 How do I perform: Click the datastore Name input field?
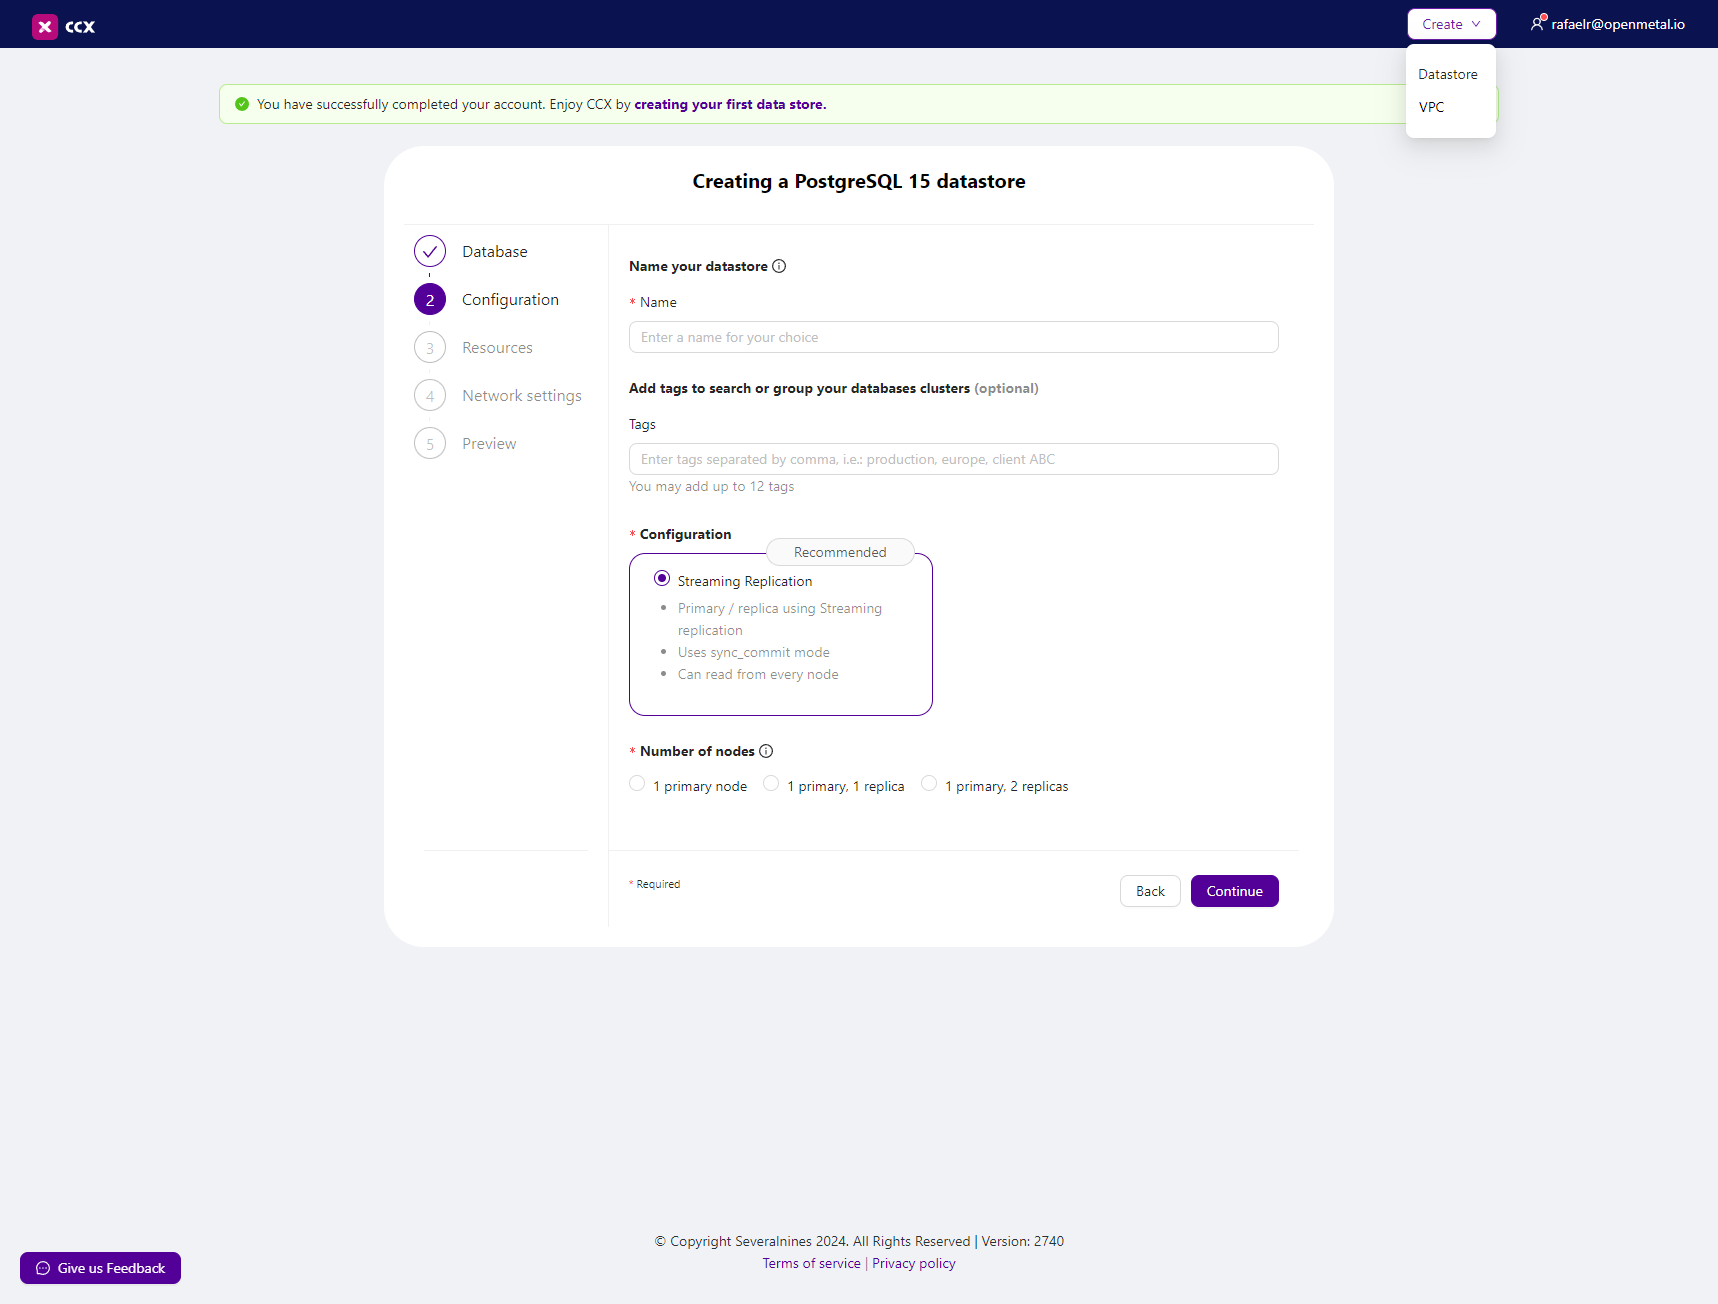pyautogui.click(x=953, y=337)
